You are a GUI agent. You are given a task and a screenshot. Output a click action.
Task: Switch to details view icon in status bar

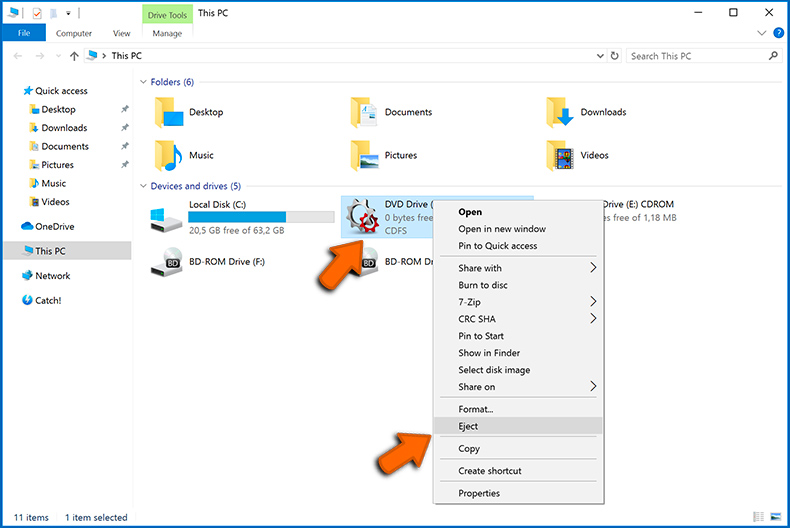click(x=758, y=516)
